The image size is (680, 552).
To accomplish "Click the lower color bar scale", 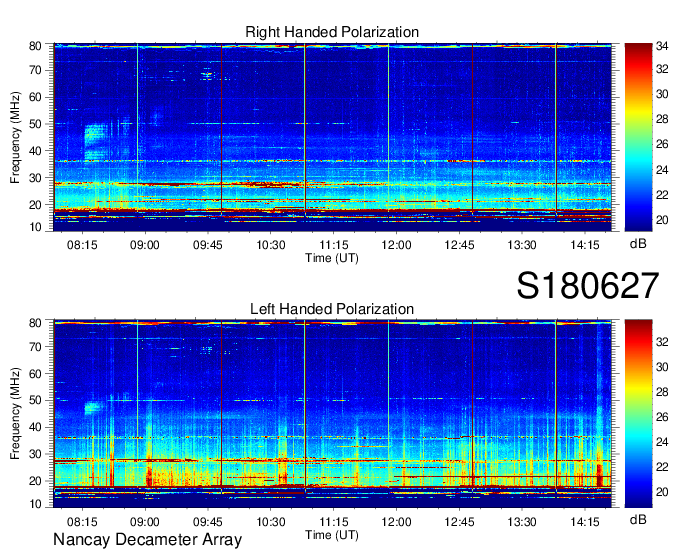I will pos(638,413).
